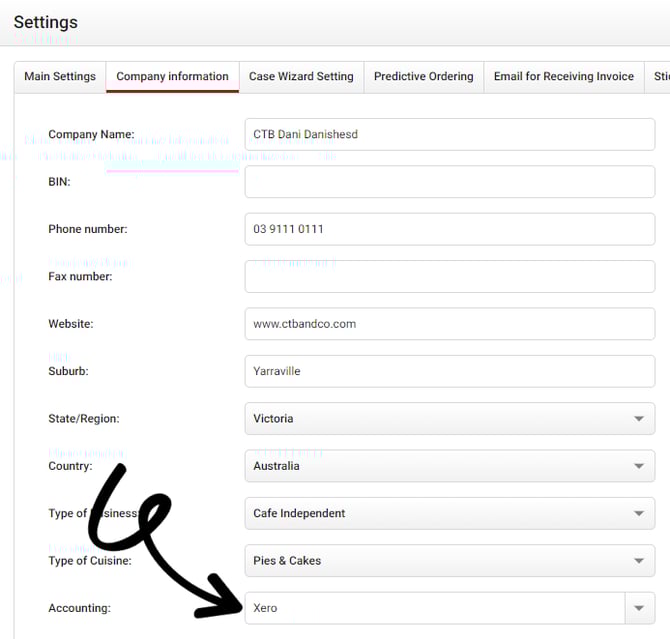The width and height of the screenshot is (670, 639).
Task: Click the Phone number label
Action: point(88,229)
